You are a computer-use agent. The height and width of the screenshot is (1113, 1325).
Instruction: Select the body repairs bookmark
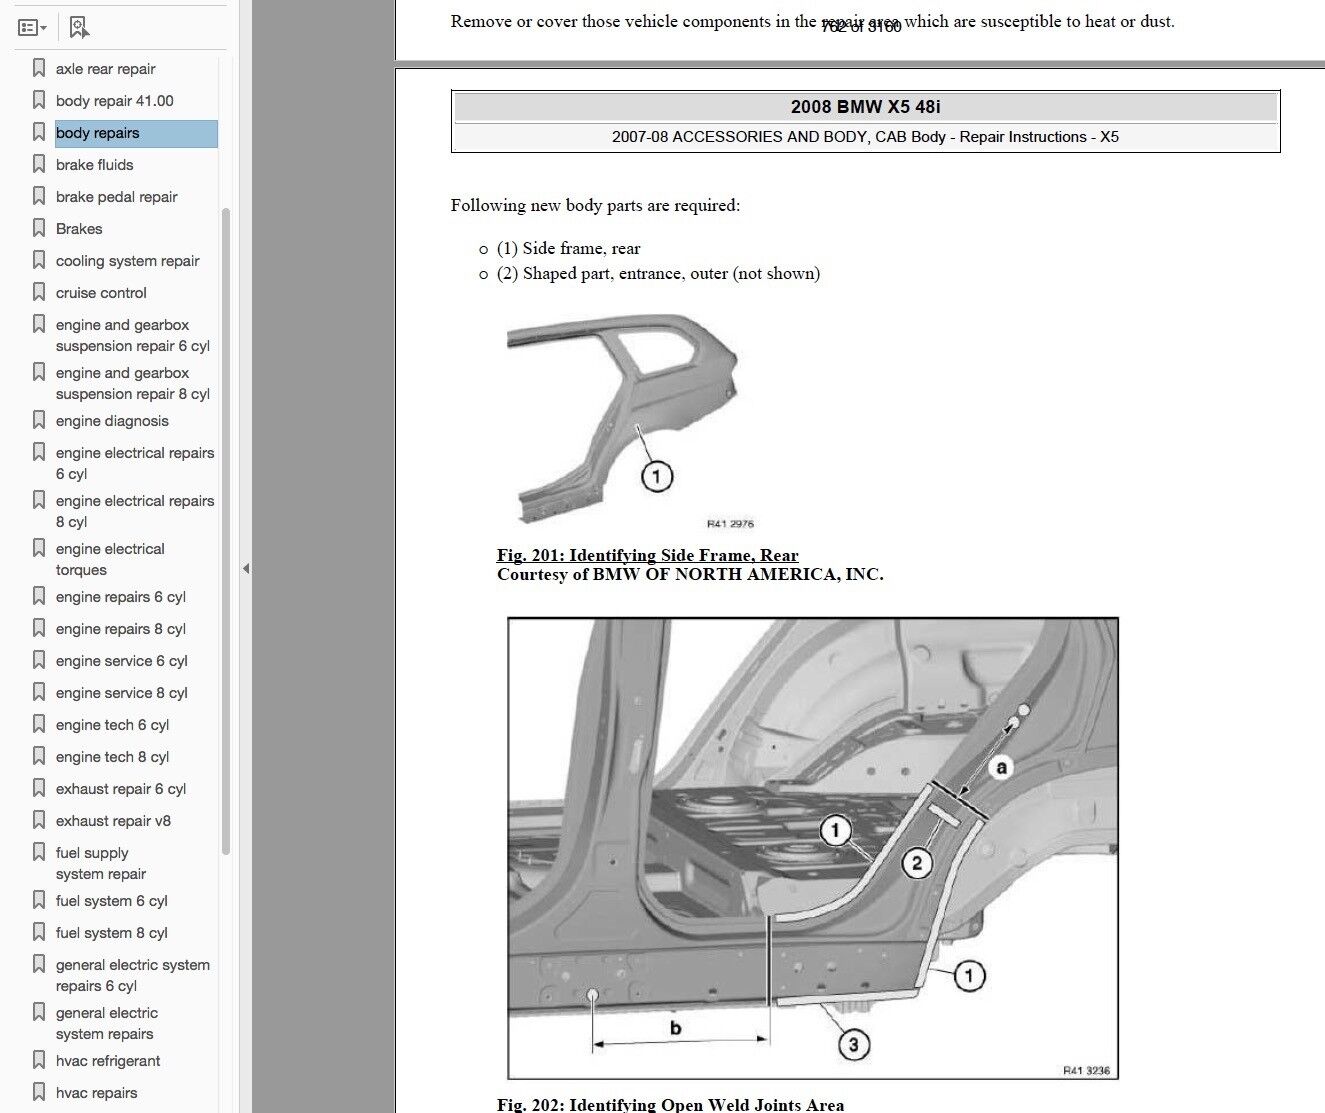click(98, 133)
